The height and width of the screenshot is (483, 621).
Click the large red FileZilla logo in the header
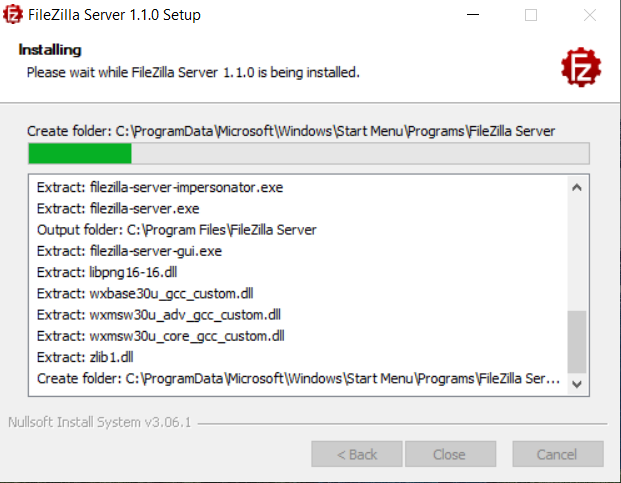click(x=580, y=68)
